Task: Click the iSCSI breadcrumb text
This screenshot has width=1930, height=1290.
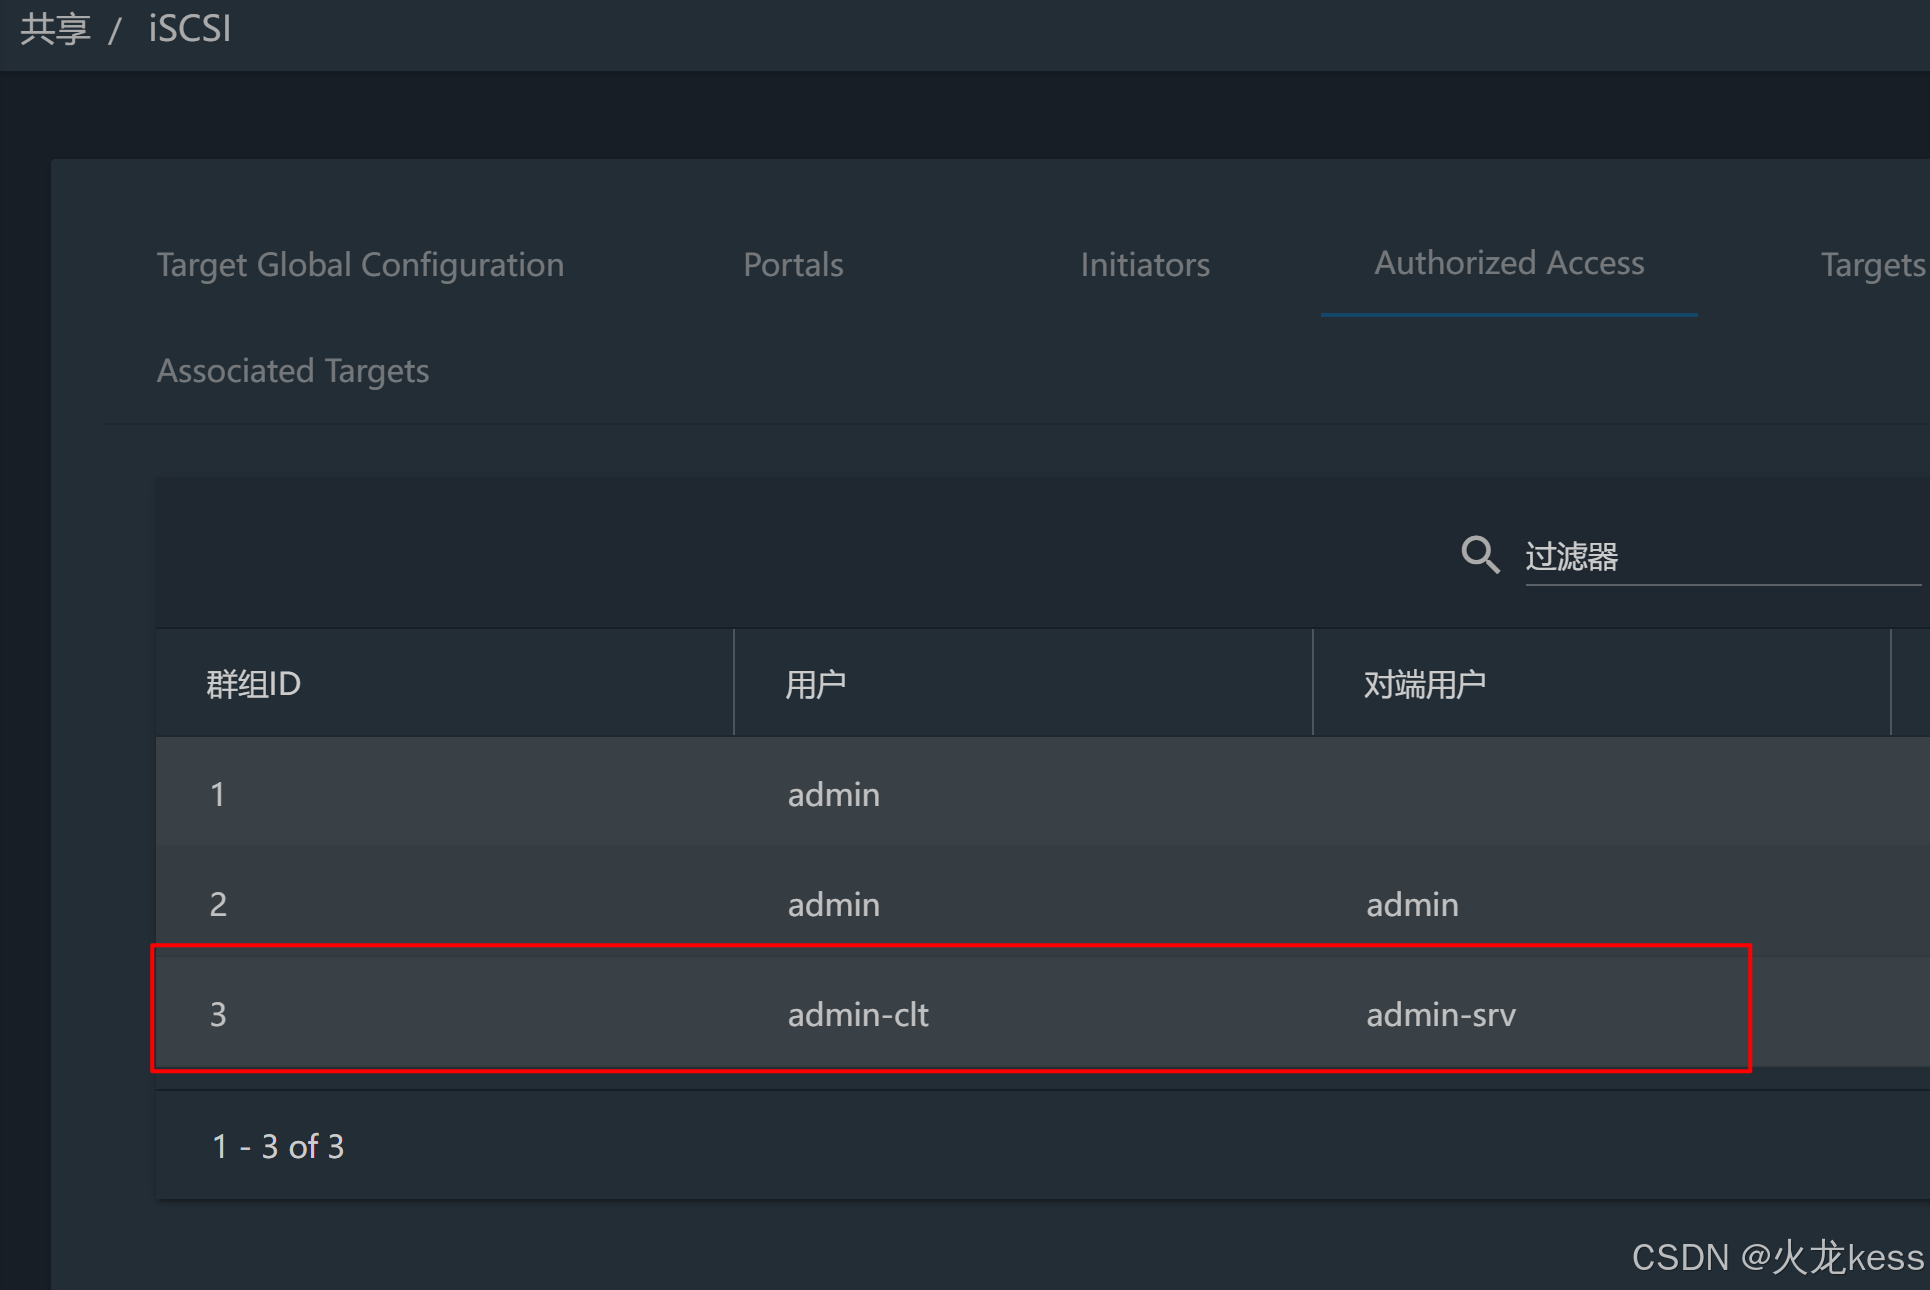Action: pos(190,28)
